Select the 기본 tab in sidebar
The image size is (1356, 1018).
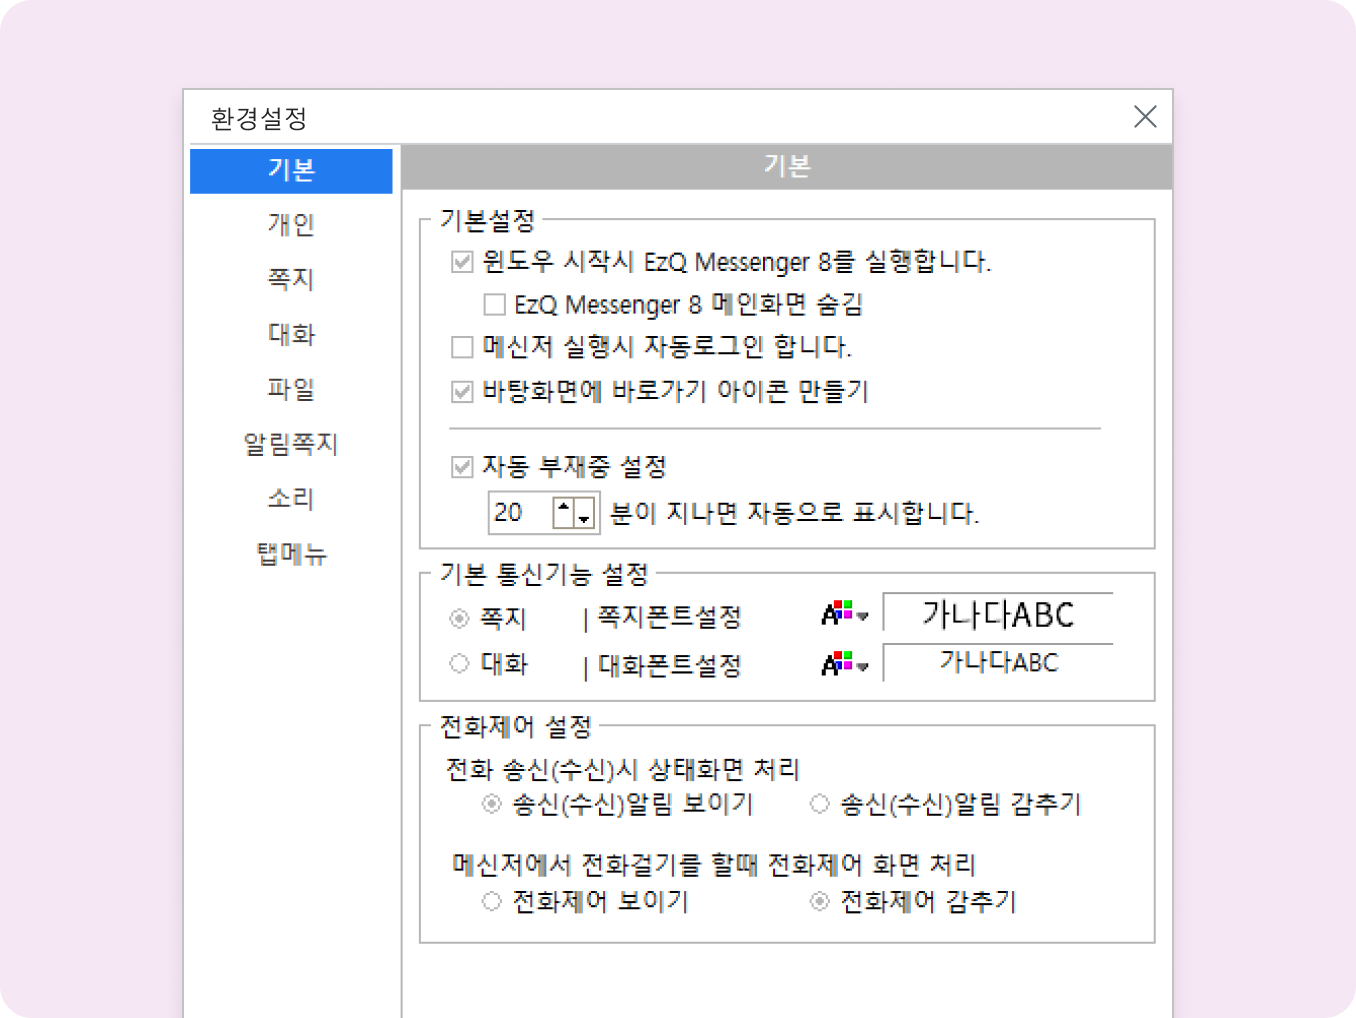point(291,170)
